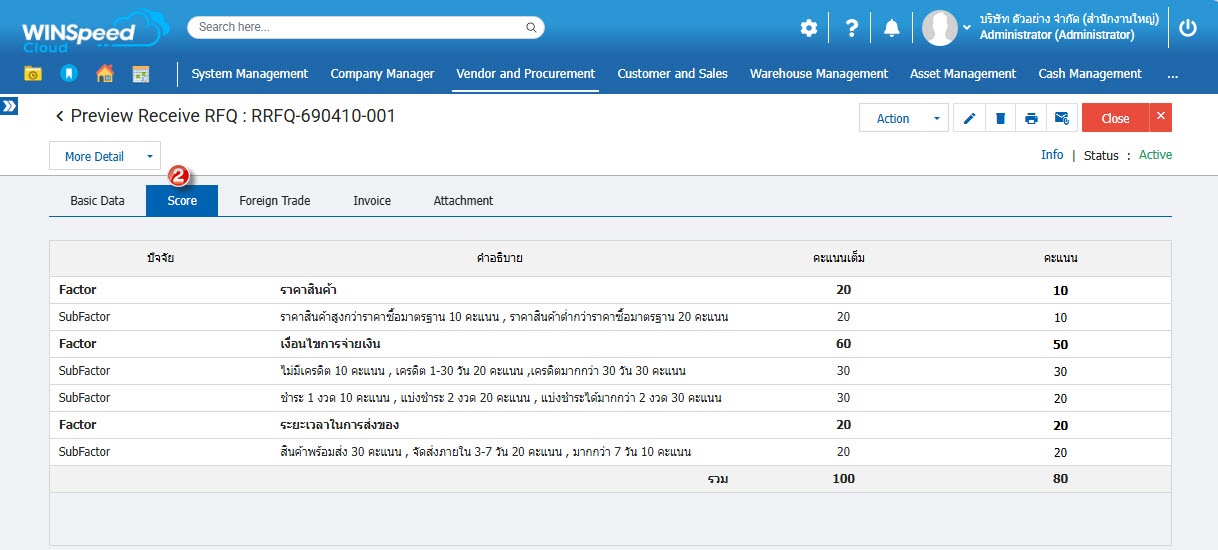Switch to the Foreign Trade tab
This screenshot has width=1218, height=550.
click(x=274, y=201)
